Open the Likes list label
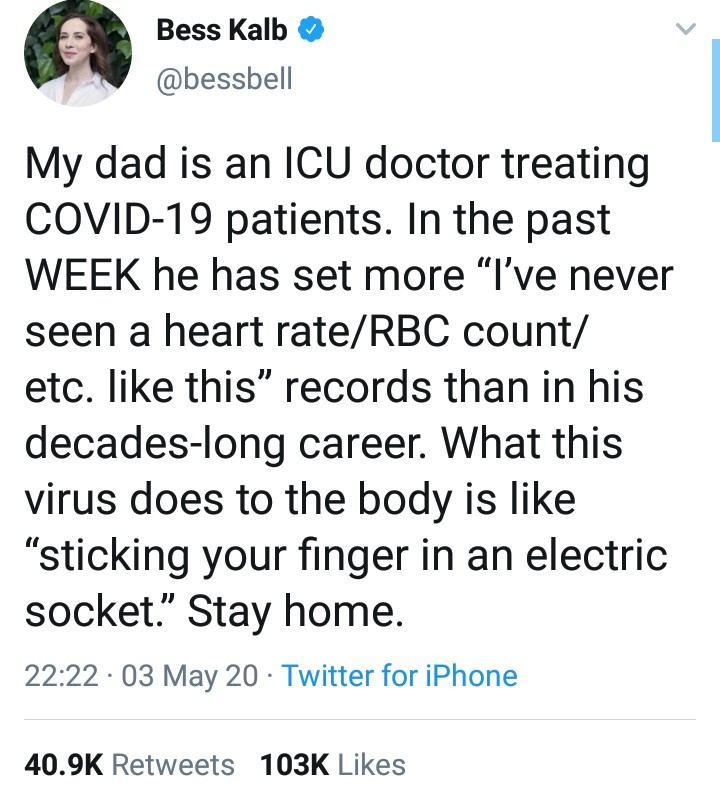 point(372,765)
